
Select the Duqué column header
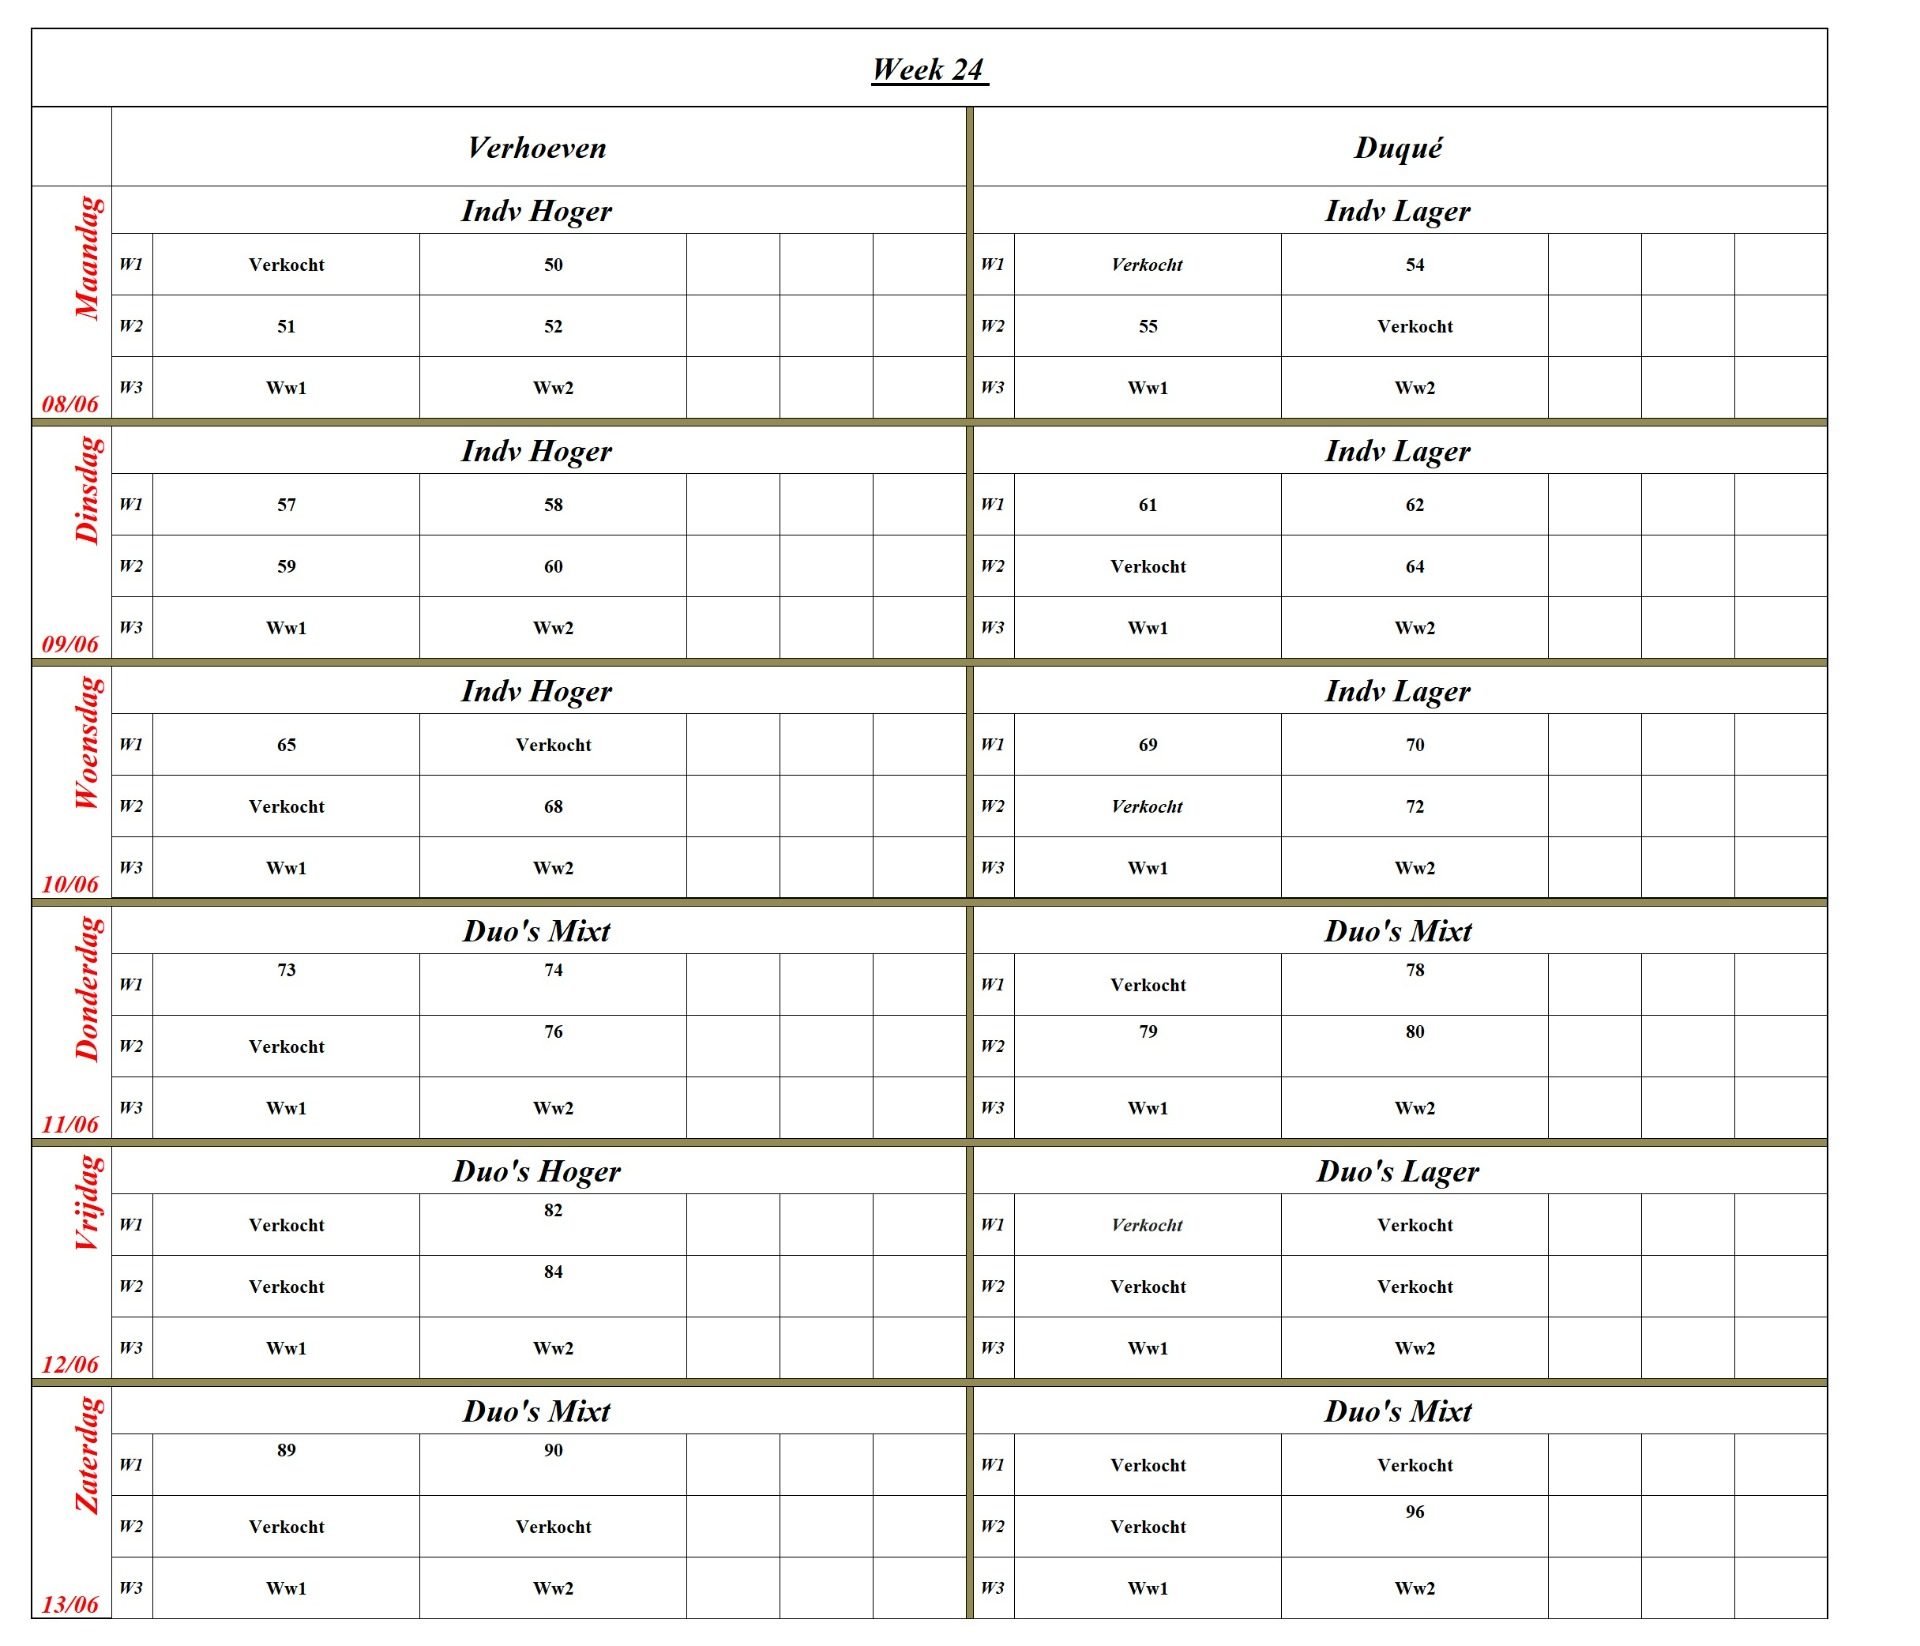coord(1398,148)
